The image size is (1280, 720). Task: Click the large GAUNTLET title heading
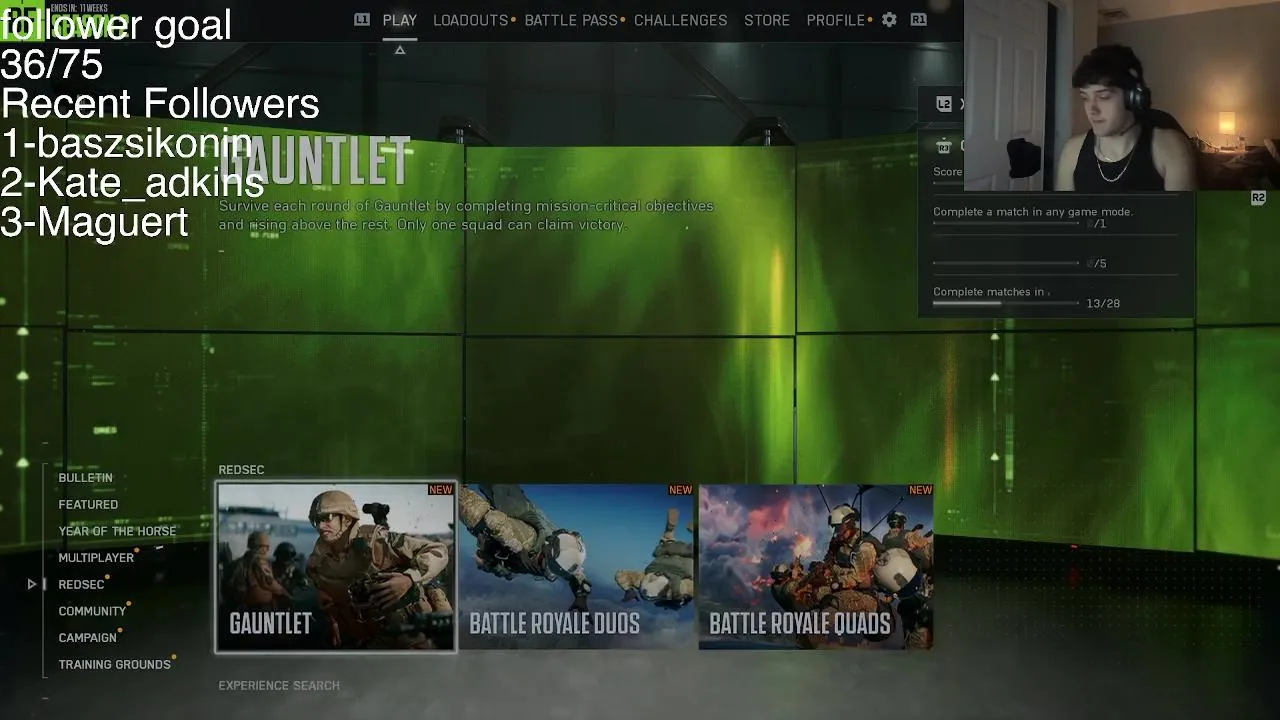coord(315,160)
